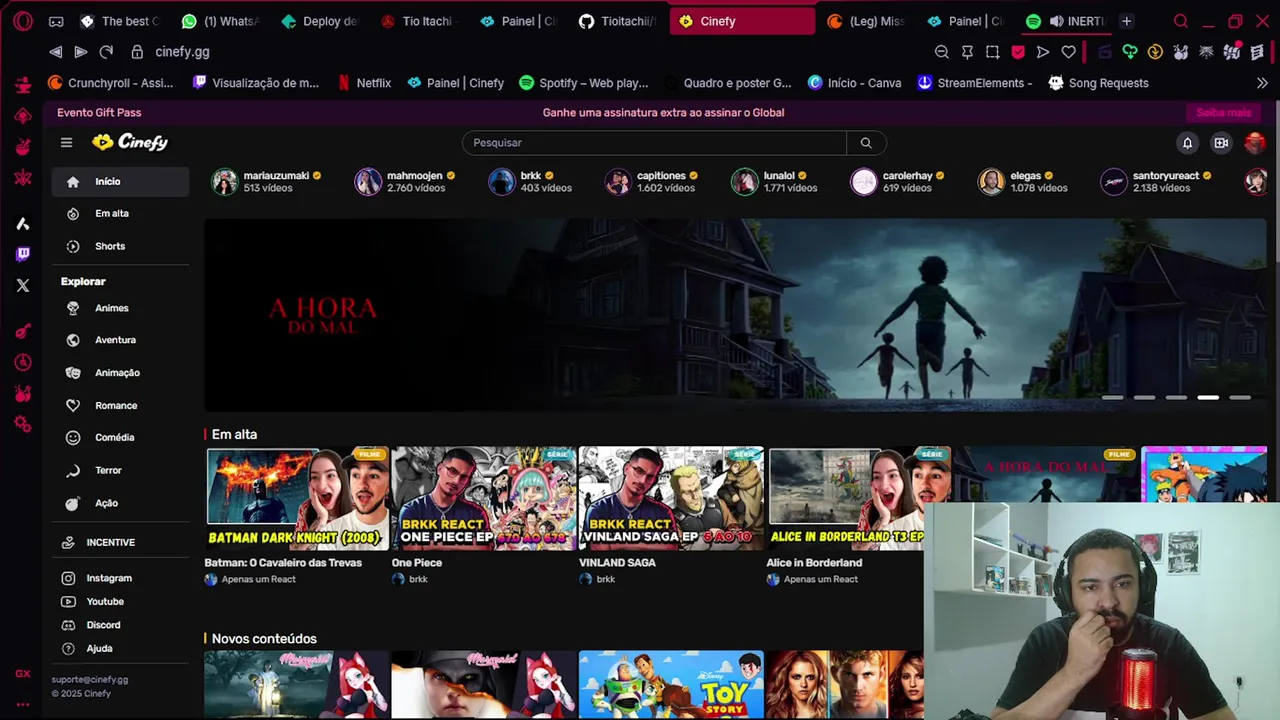Open the Crunchyroll bookmark
This screenshot has height=720, width=1280.
(x=111, y=83)
